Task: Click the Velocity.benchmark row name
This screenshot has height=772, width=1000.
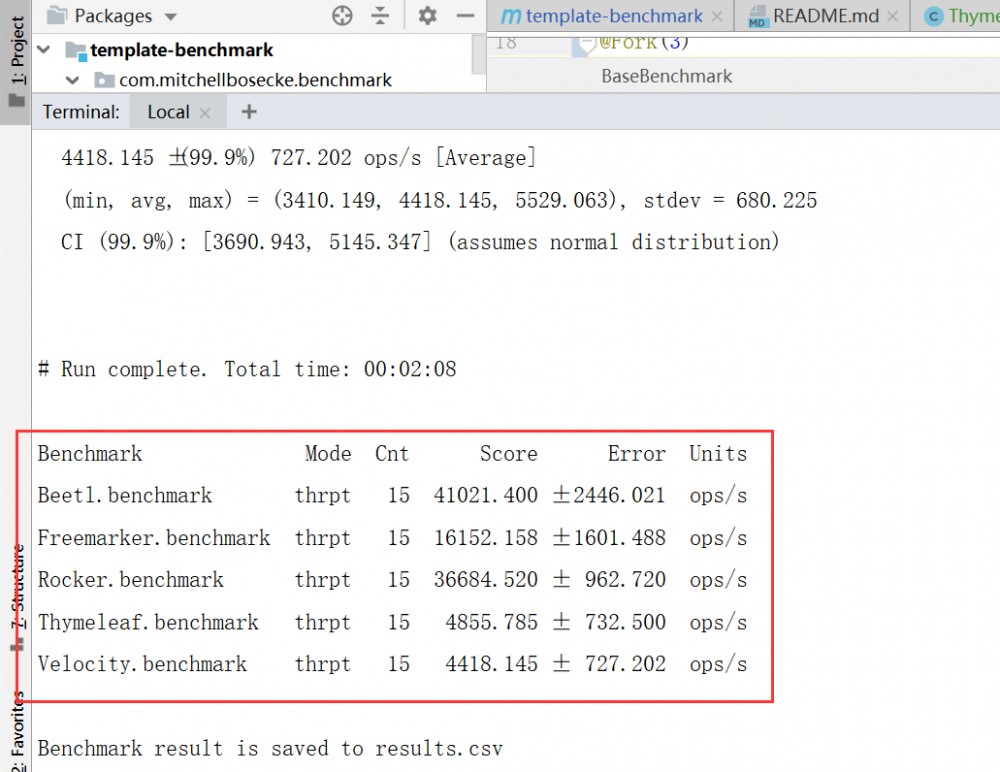Action: (142, 664)
